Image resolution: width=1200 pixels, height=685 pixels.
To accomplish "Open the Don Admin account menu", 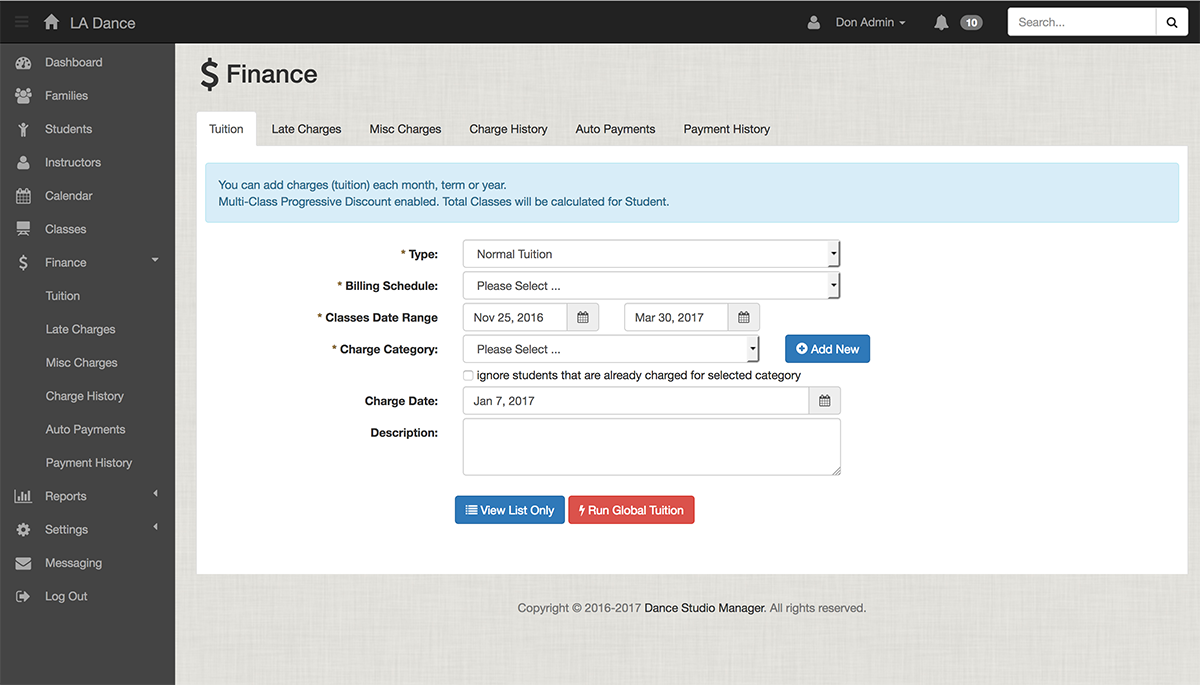I will click(868, 21).
